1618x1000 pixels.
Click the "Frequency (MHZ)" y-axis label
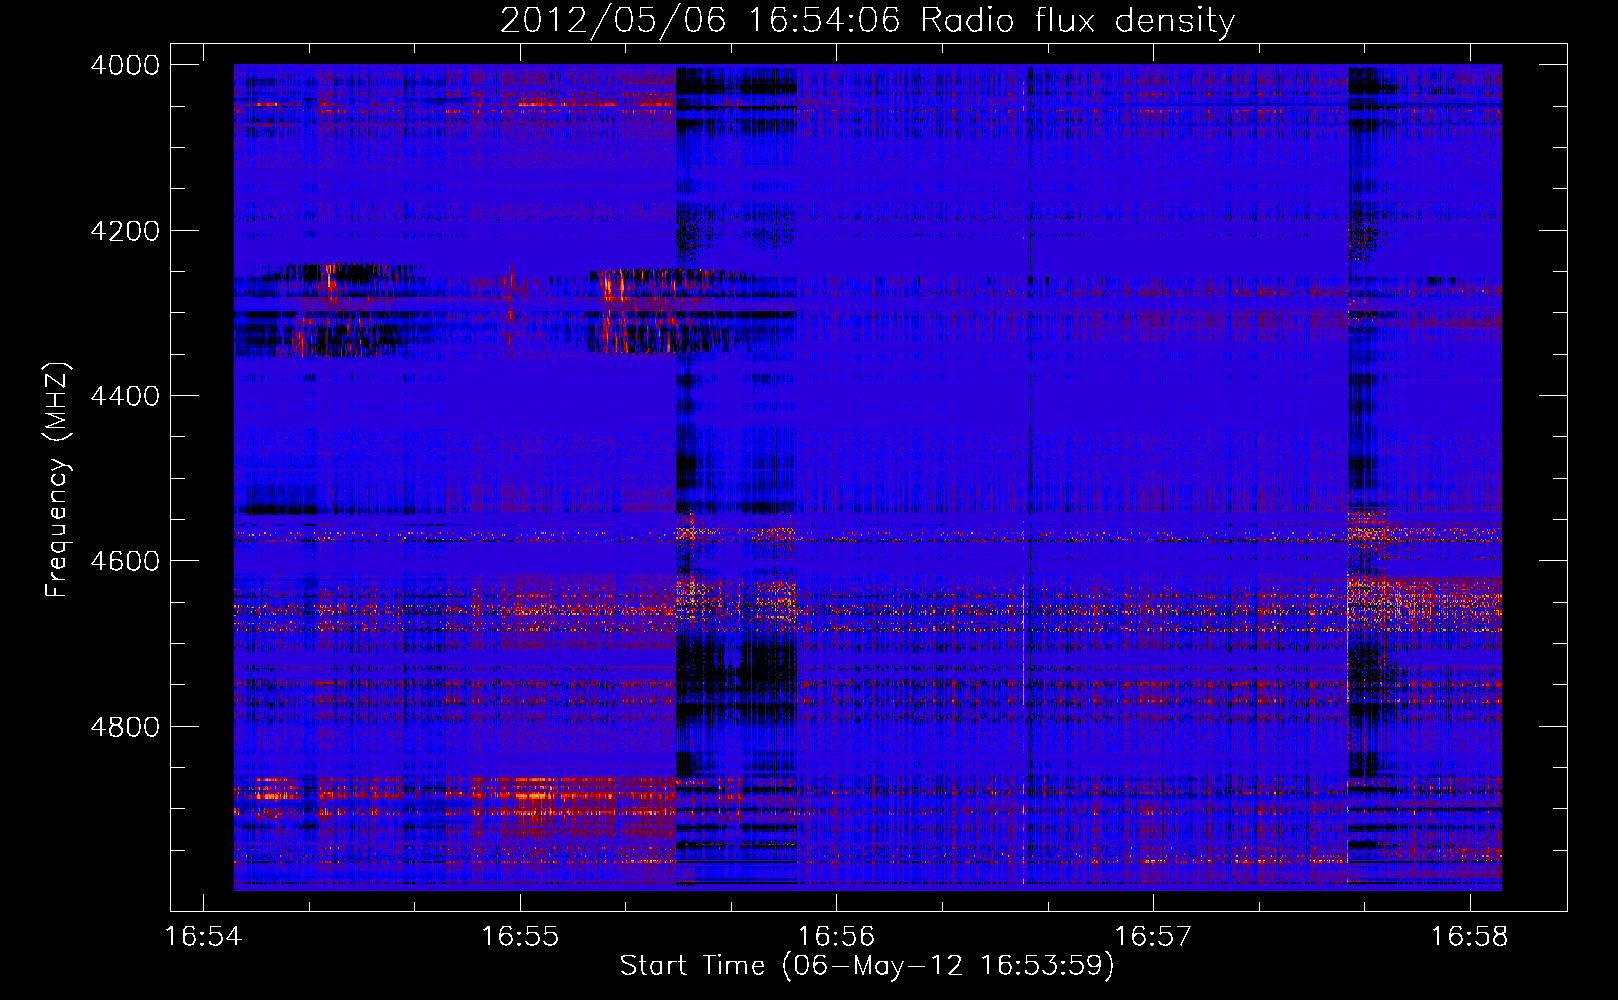[57, 480]
